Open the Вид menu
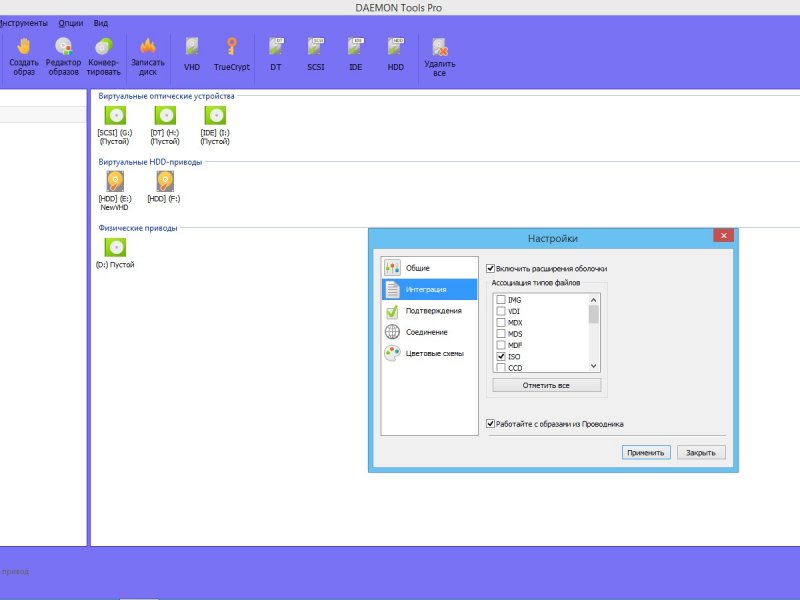 tap(101, 23)
